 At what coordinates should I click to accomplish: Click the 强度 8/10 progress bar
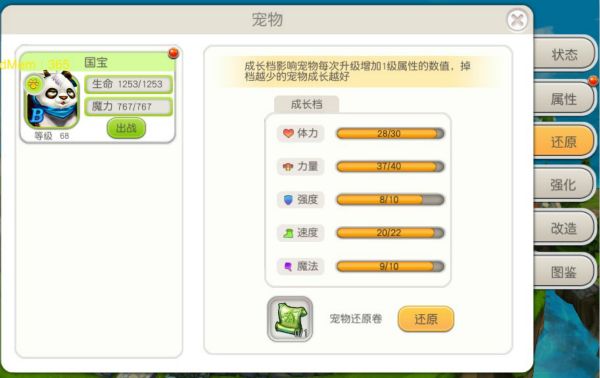tap(390, 200)
